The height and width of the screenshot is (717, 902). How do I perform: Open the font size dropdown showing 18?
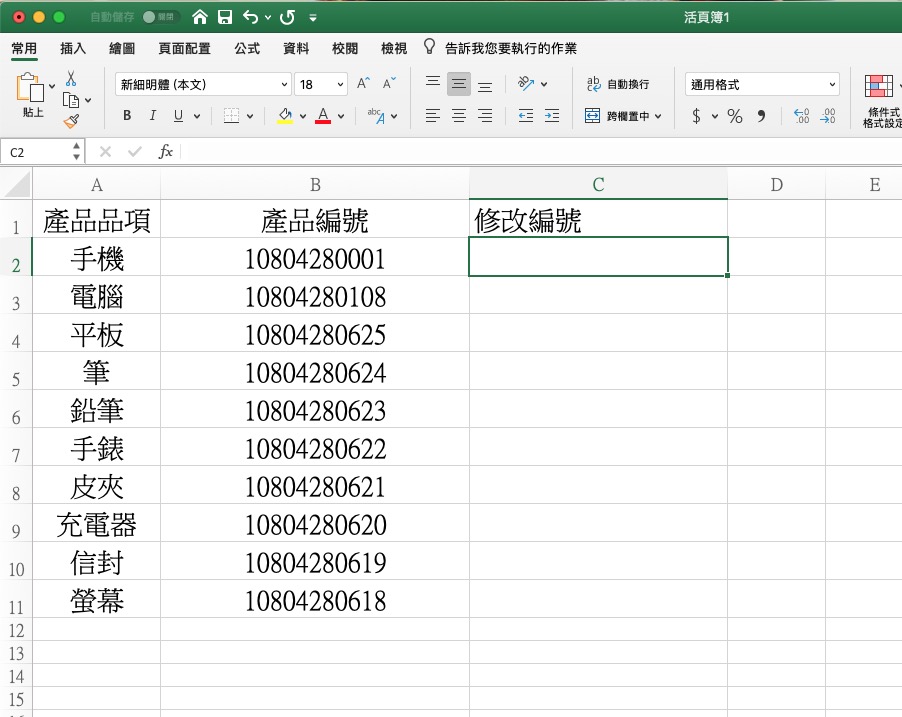point(321,85)
